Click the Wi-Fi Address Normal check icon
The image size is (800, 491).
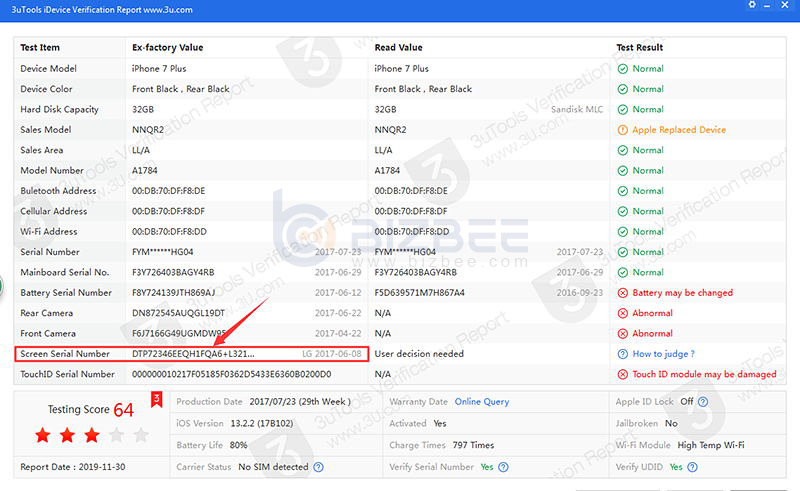(622, 232)
